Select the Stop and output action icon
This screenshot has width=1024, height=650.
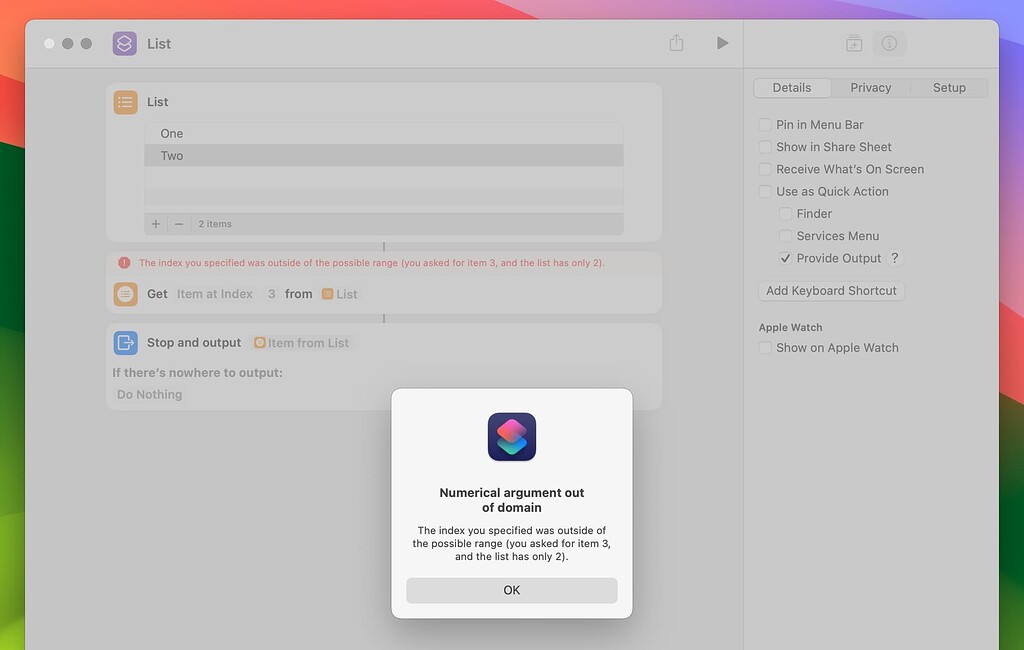click(x=125, y=342)
